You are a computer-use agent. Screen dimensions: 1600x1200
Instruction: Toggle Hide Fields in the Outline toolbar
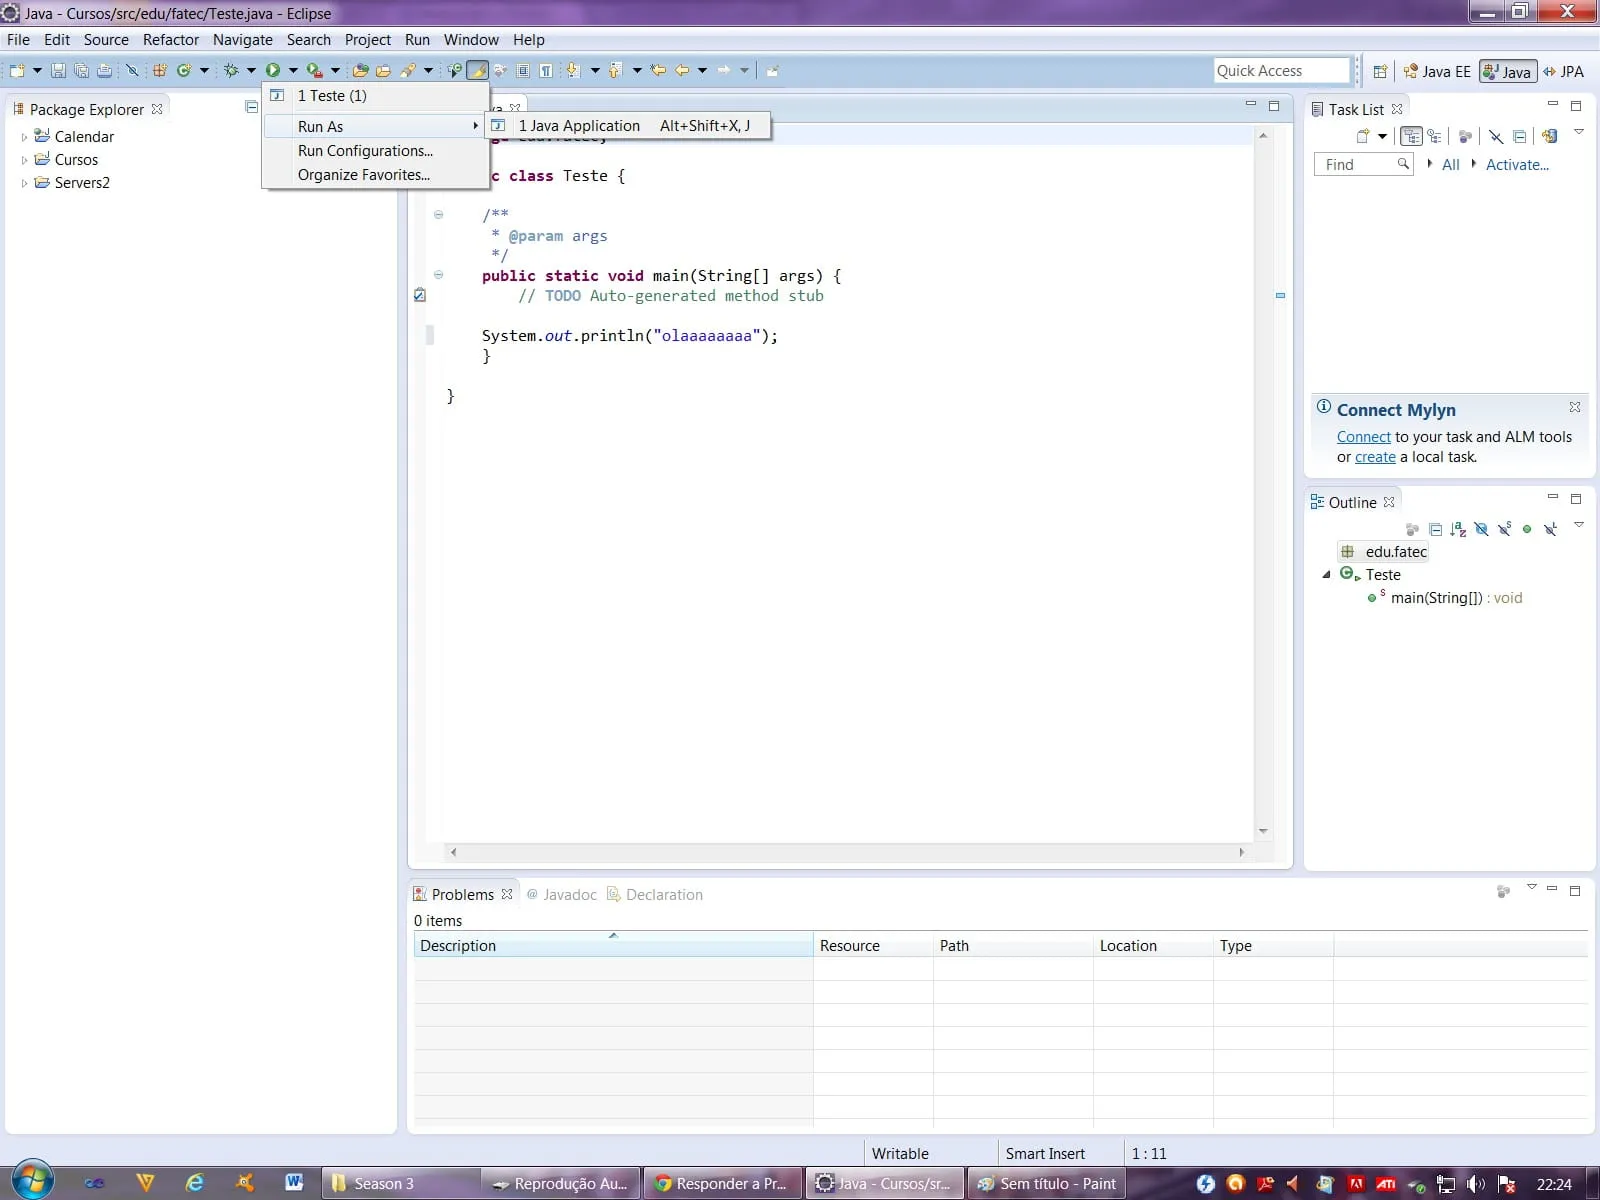(x=1481, y=529)
